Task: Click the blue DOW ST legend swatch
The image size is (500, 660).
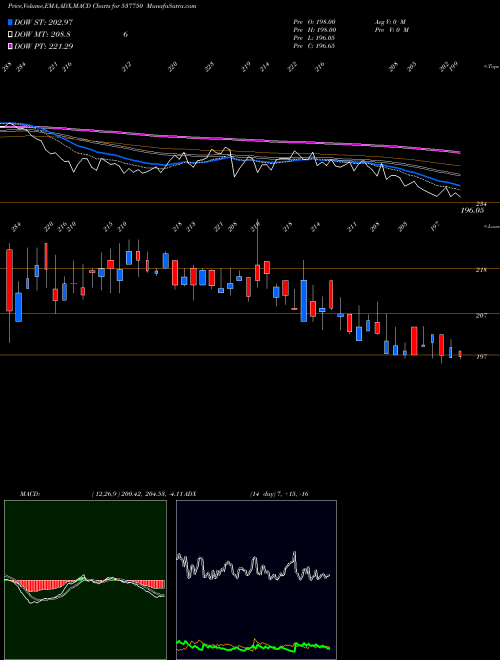Action: coord(11,22)
